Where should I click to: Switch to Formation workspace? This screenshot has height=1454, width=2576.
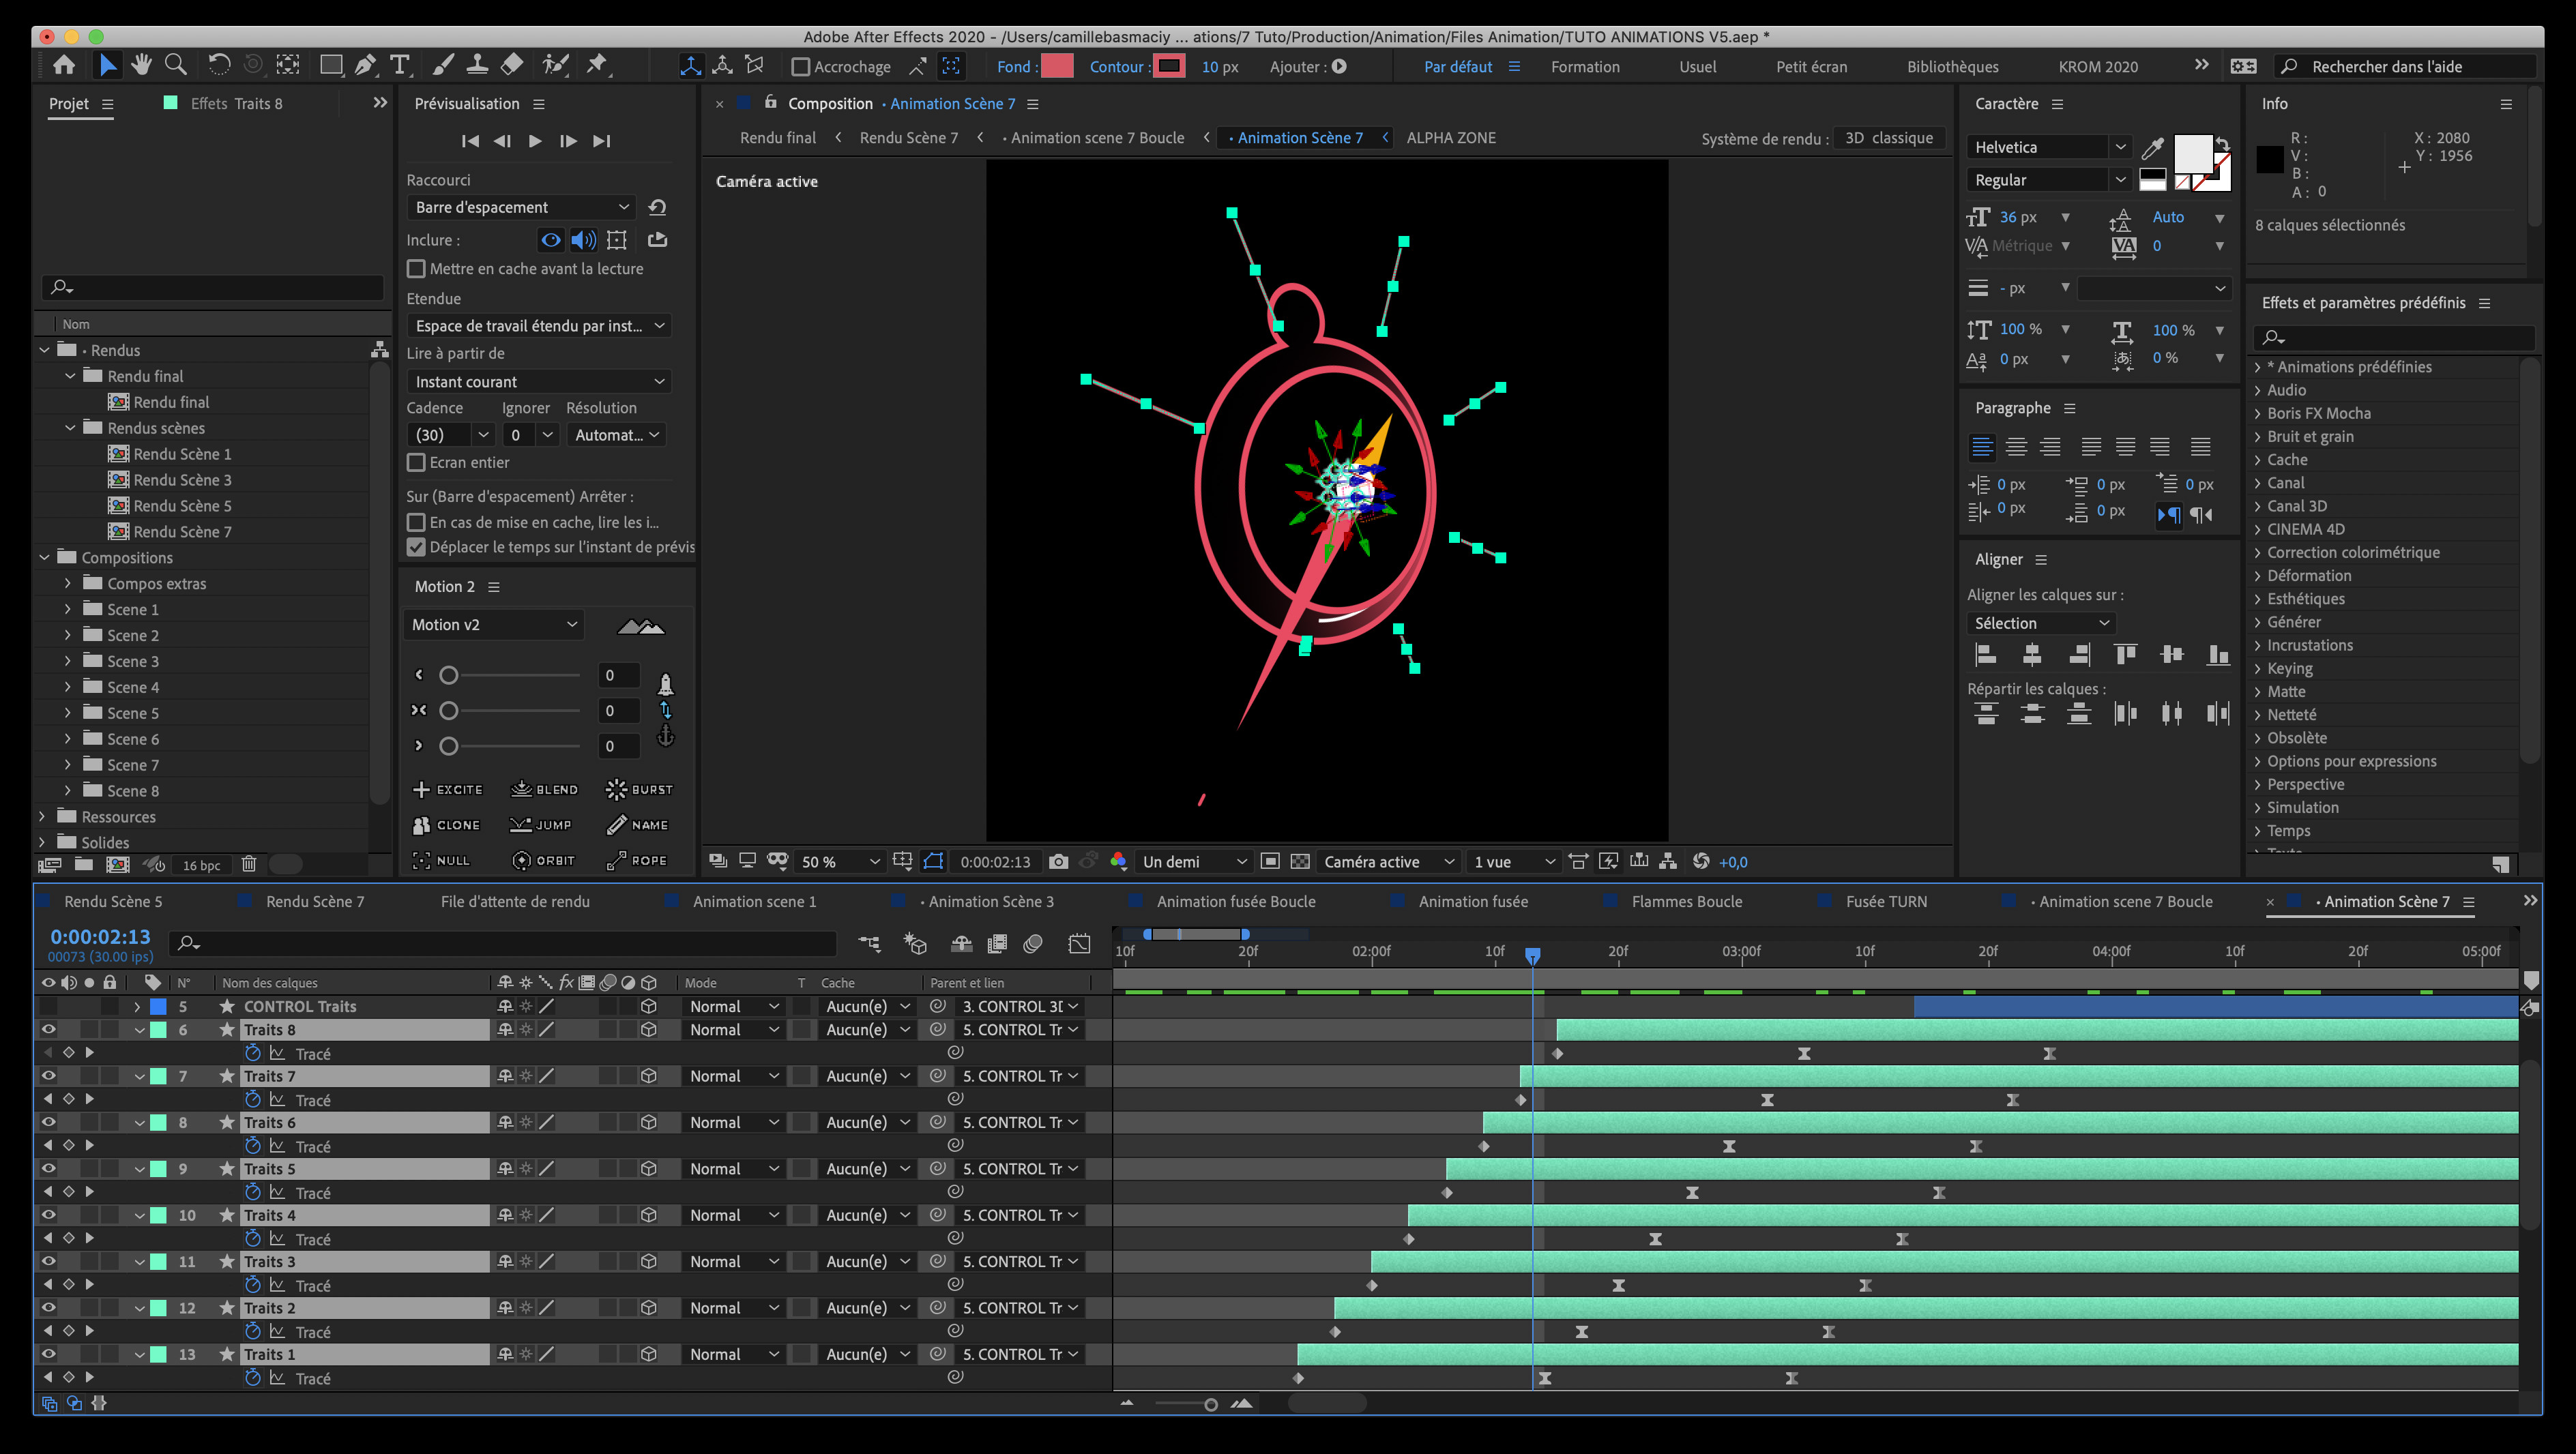[x=1585, y=67]
